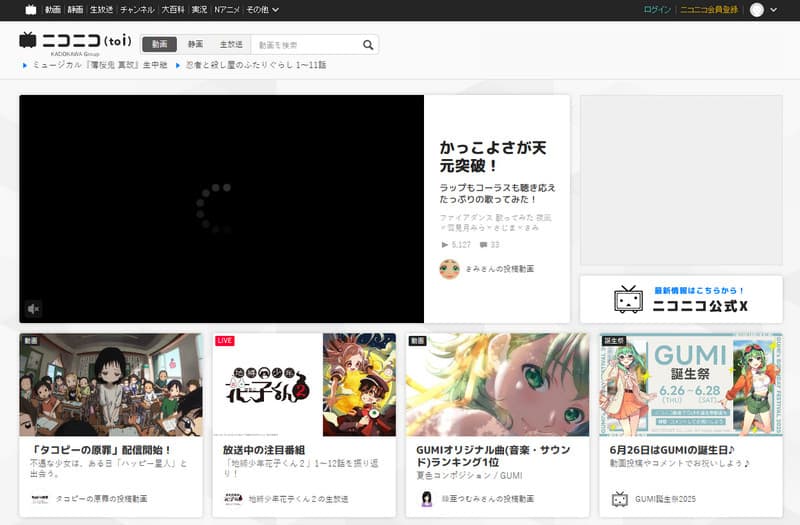Open the 地縛少年花子くん2 thumbnail

click(x=304, y=385)
